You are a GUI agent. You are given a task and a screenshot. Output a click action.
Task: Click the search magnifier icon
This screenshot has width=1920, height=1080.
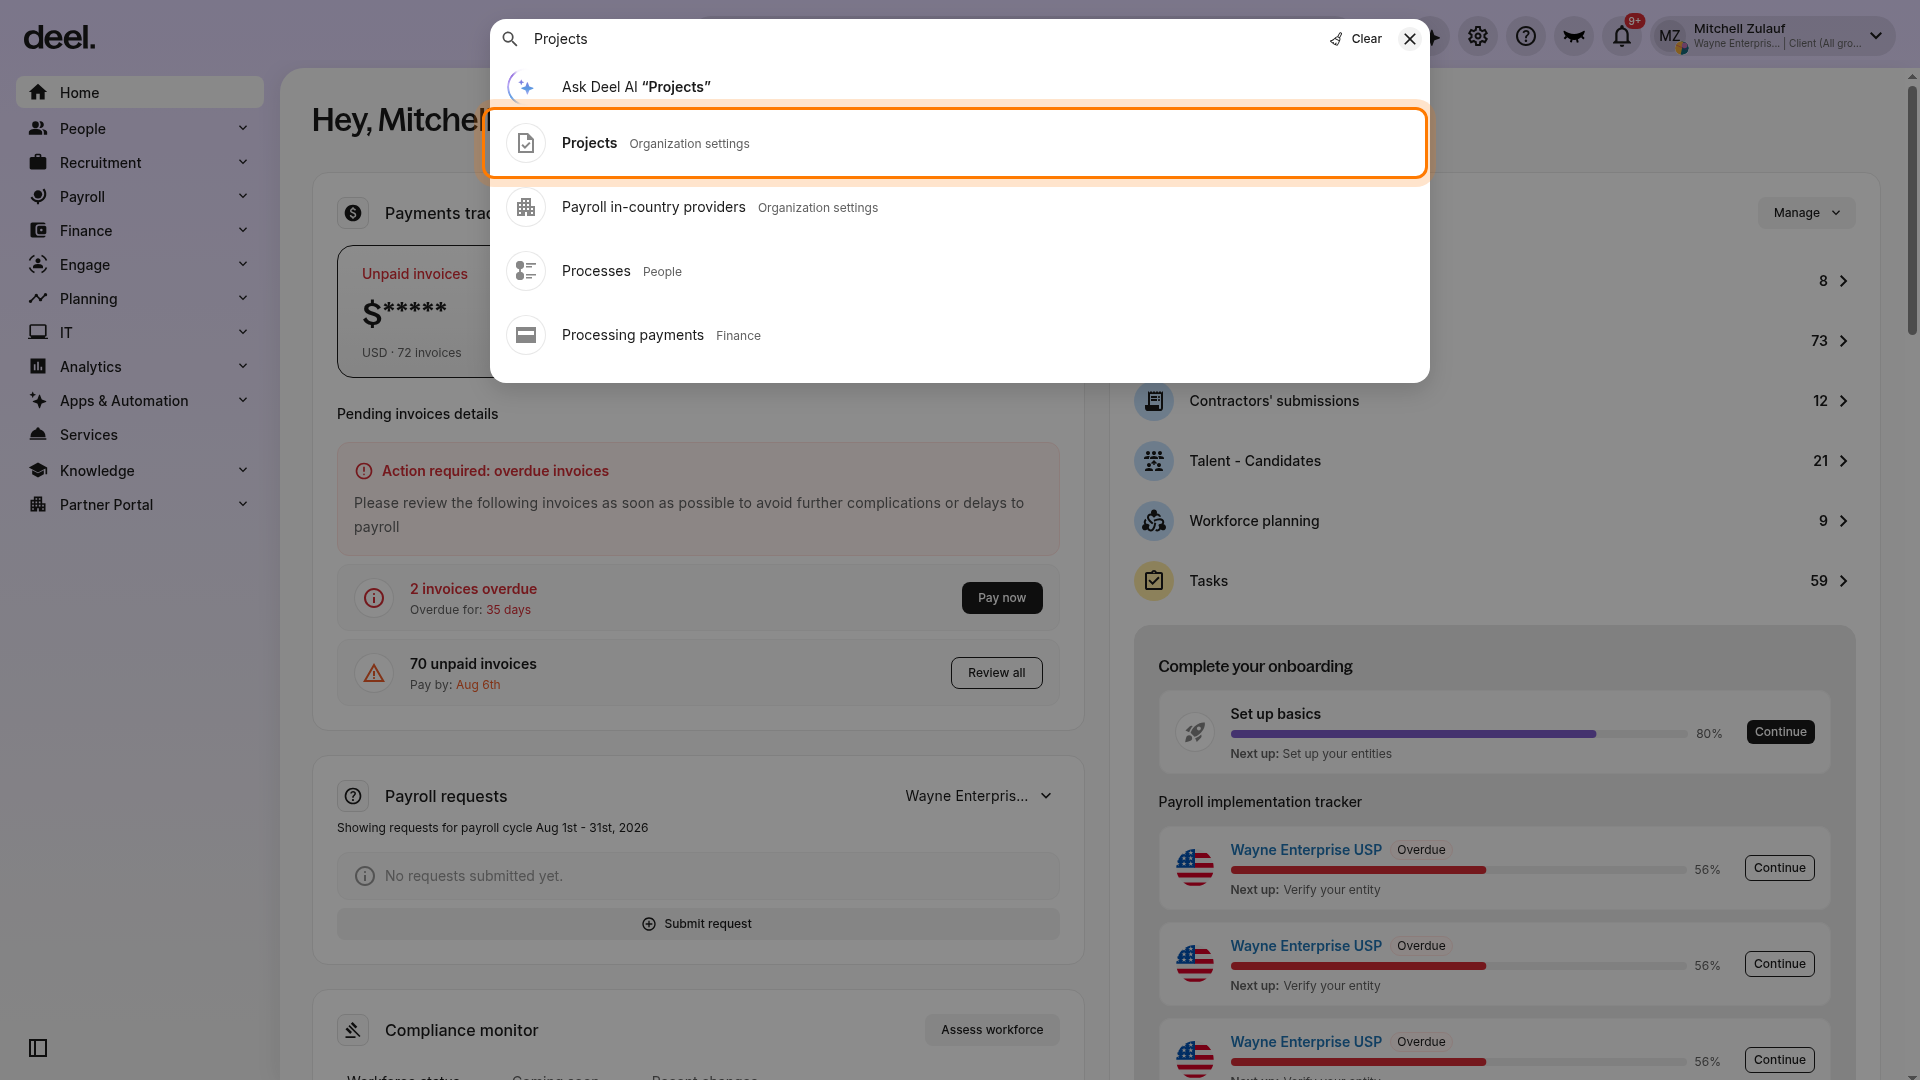coord(510,39)
